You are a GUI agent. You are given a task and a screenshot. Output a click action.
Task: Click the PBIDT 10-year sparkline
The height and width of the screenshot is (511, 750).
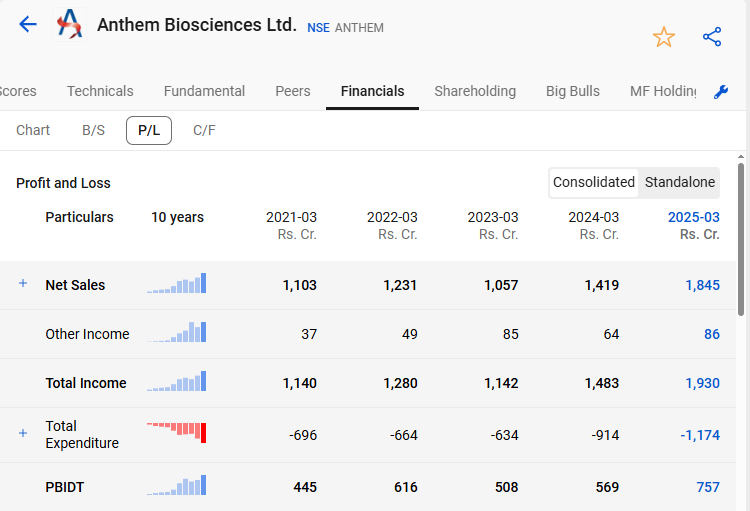[x=176, y=485]
